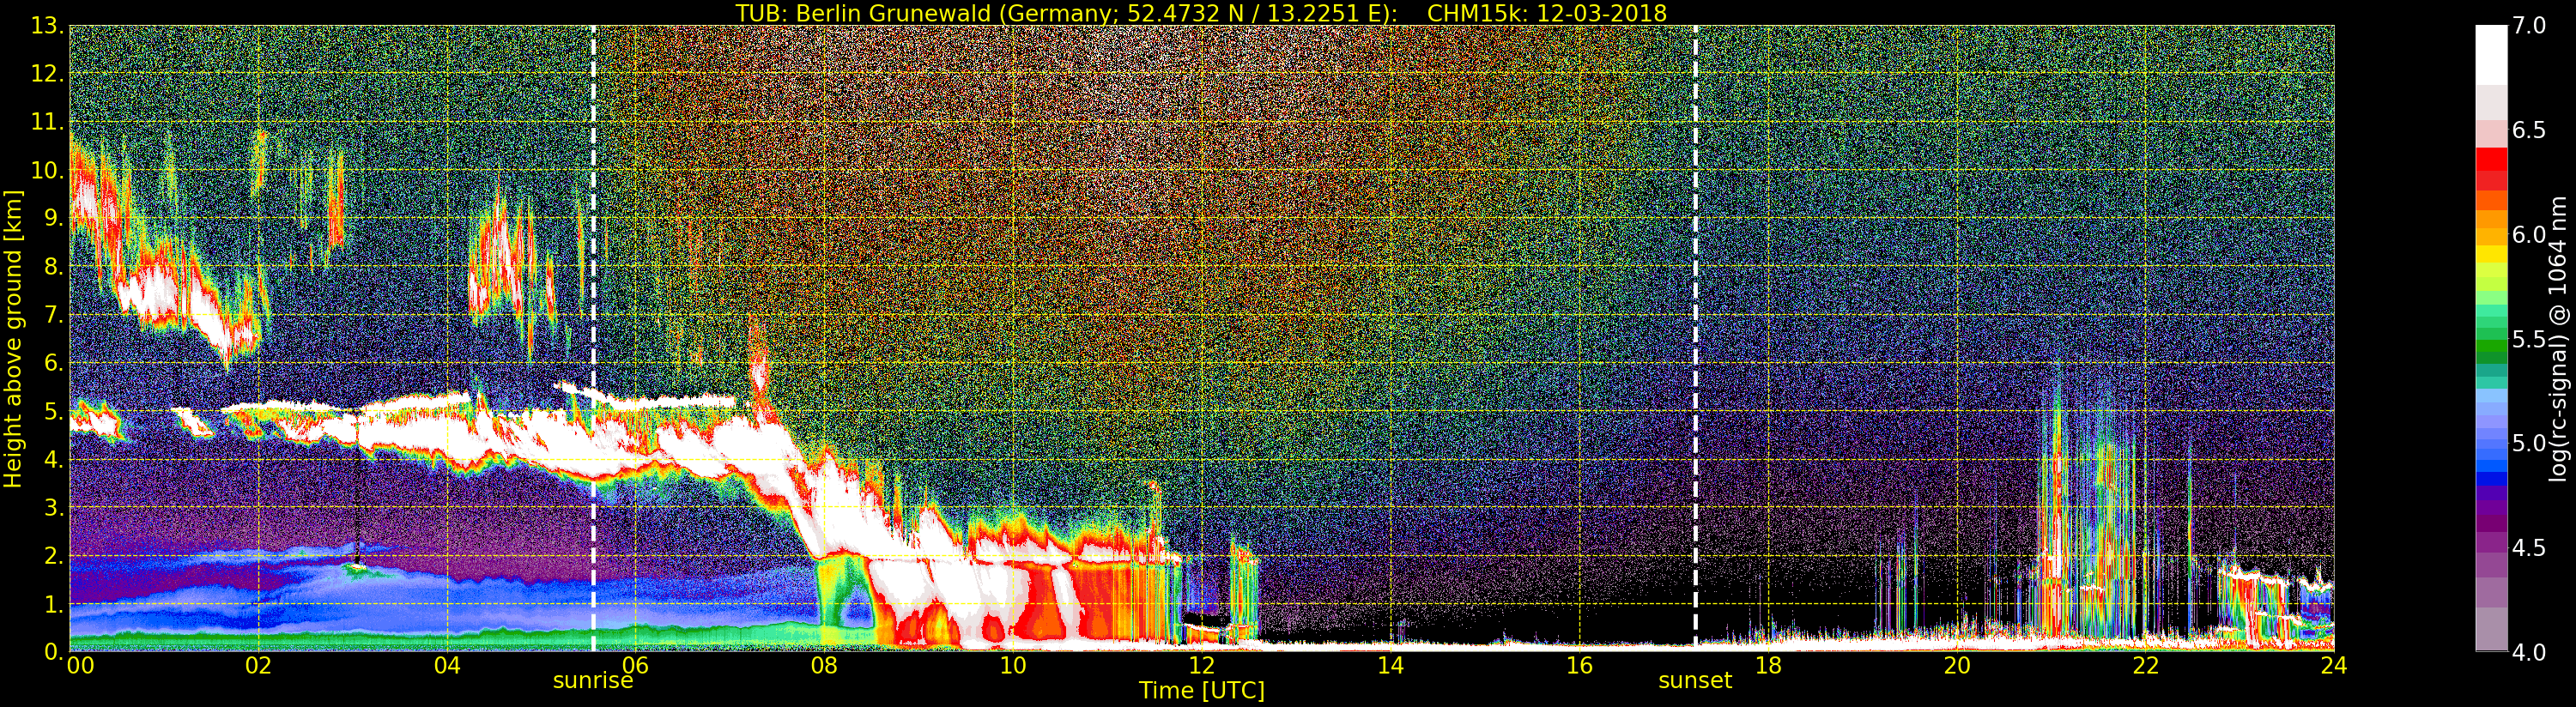2576x707 pixels.
Task: Click the '0.' height axis tick label
Action: [x=52, y=651]
